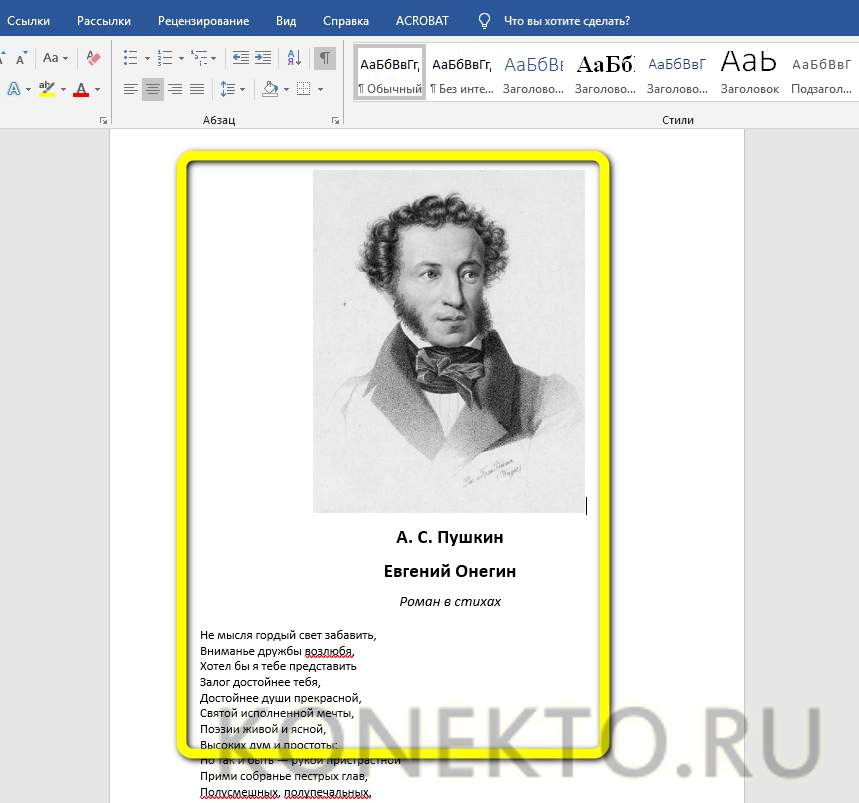
Task: Open line spacing dropdown arrow
Action: point(242,89)
